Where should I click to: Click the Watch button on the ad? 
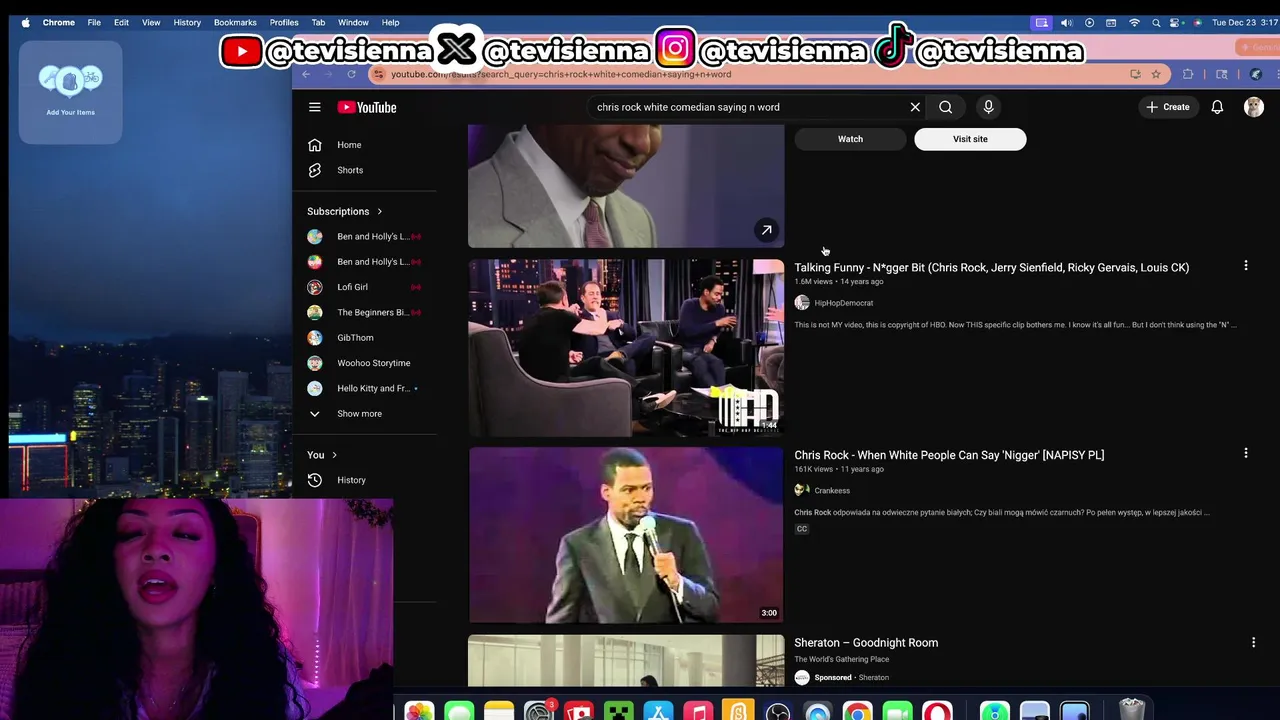pyautogui.click(x=850, y=139)
